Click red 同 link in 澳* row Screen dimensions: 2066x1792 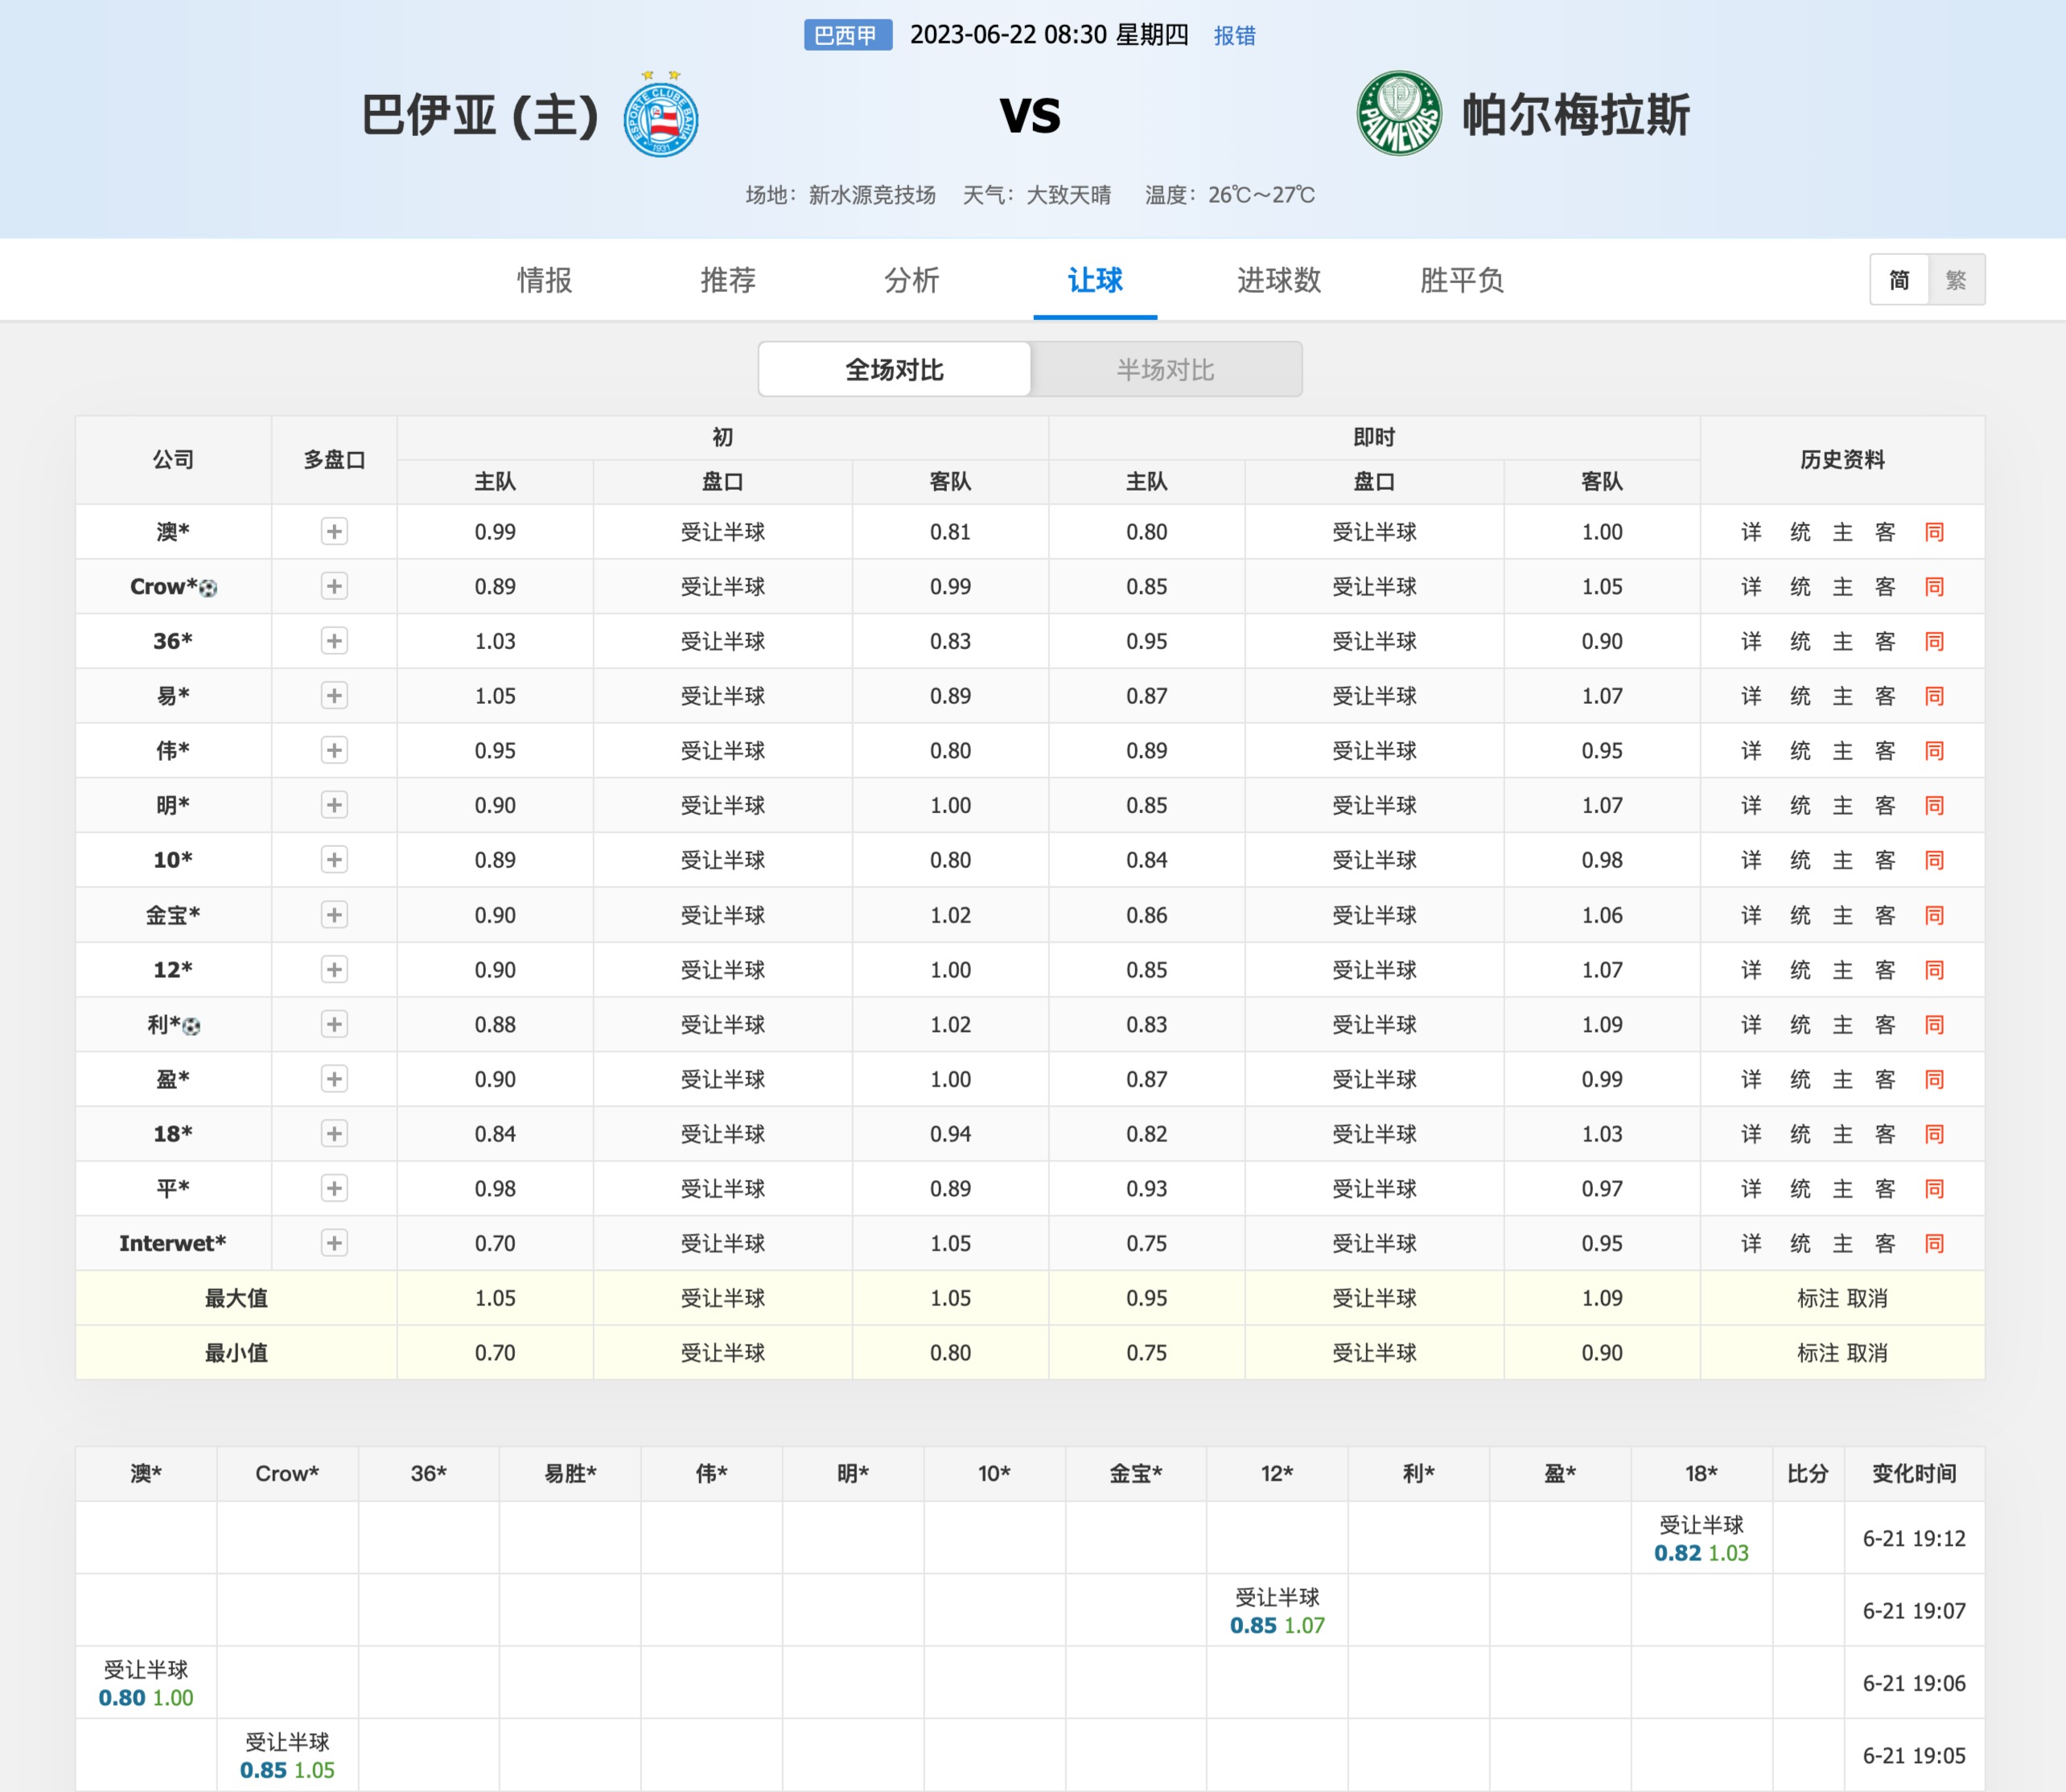point(1935,532)
